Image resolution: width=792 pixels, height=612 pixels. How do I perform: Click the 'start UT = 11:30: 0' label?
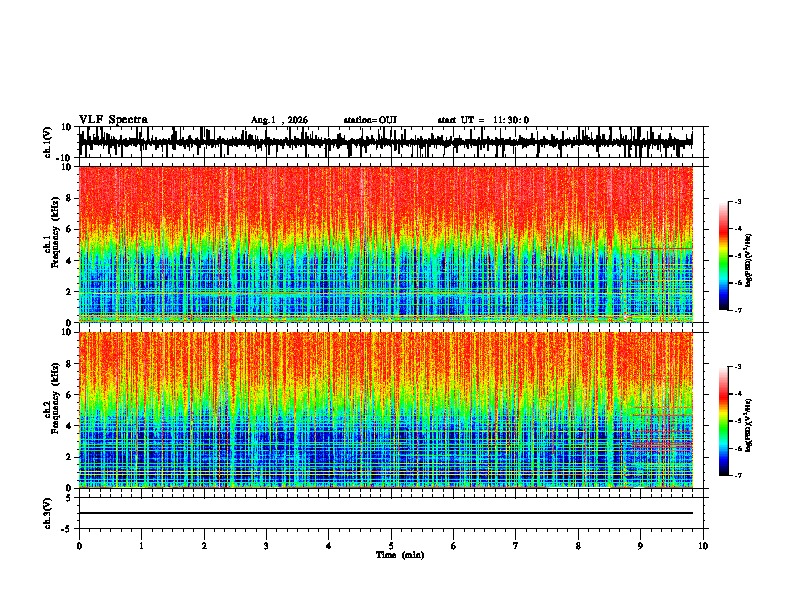[x=483, y=120]
